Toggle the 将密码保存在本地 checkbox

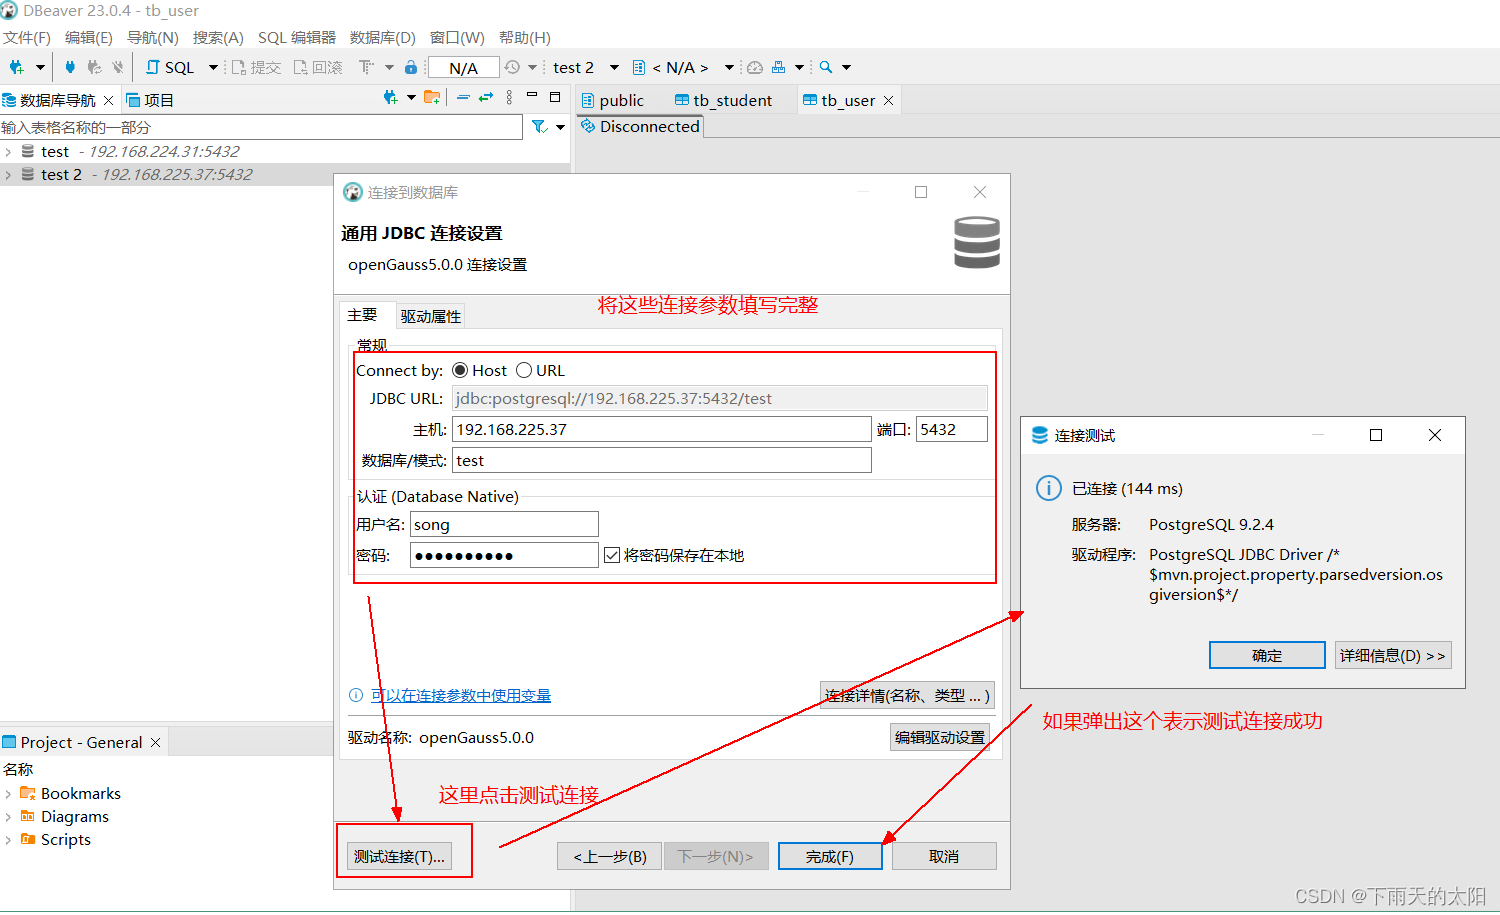point(612,554)
